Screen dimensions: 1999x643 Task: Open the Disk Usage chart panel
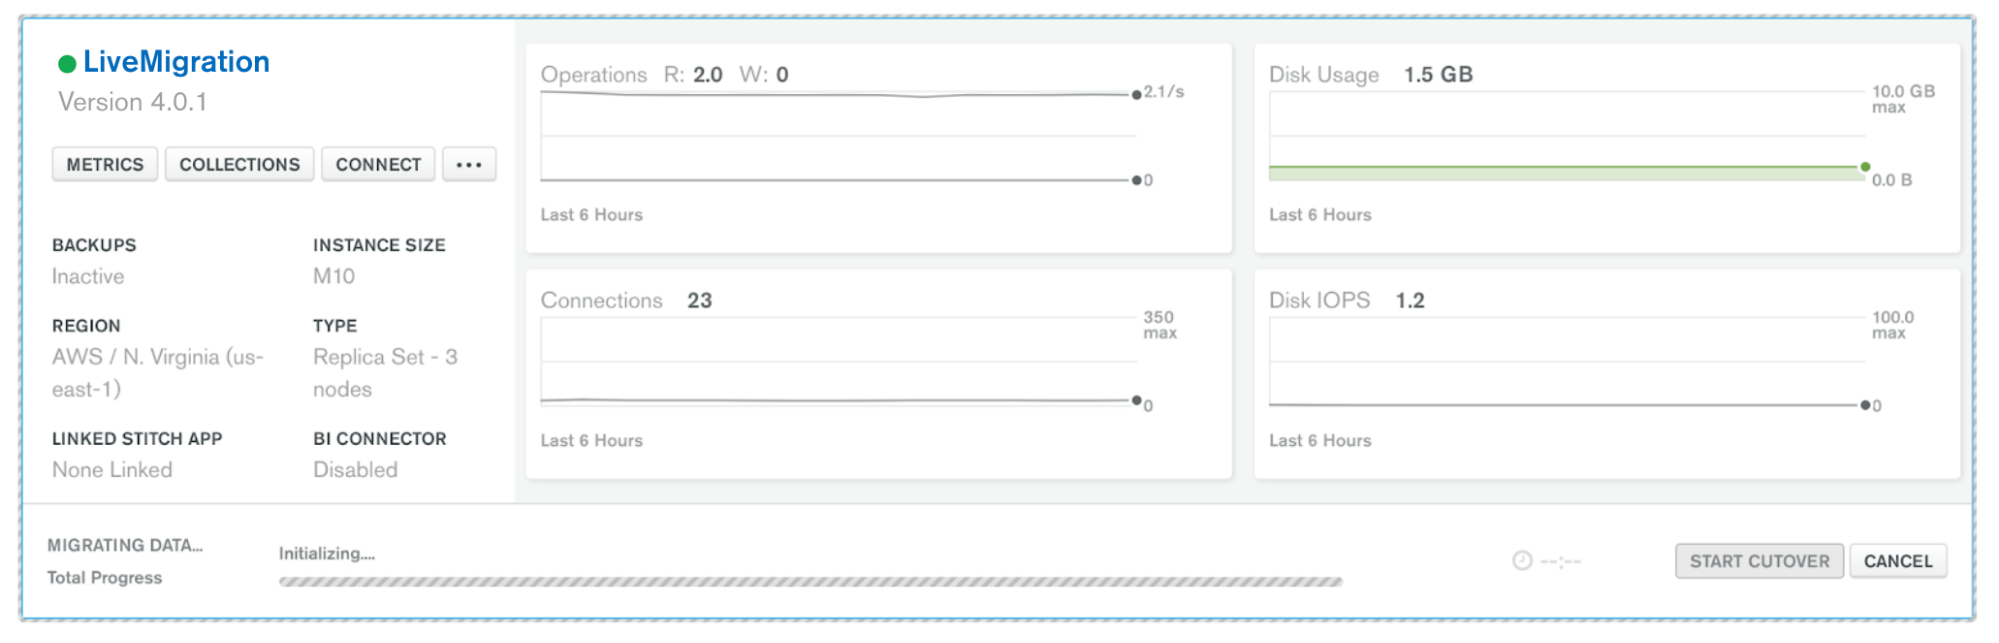point(1606,148)
